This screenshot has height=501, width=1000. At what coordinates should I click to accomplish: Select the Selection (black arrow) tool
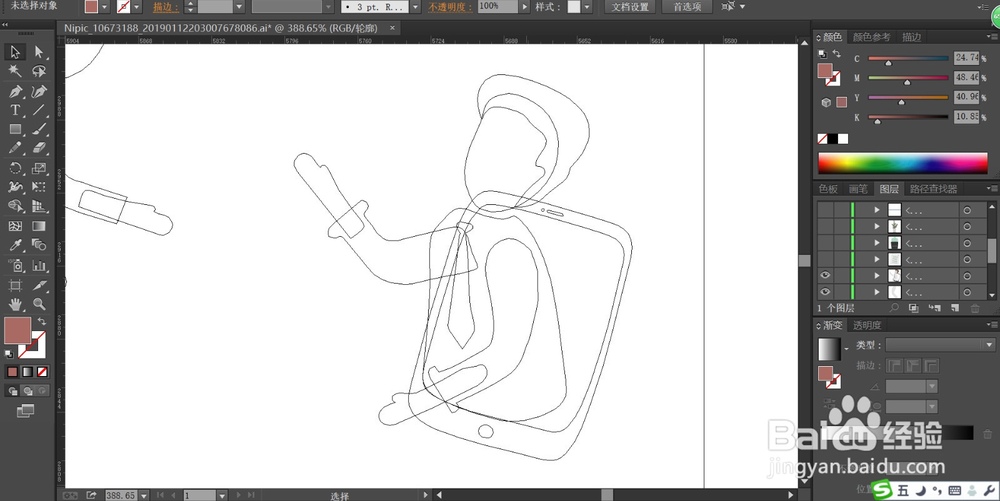(x=15, y=52)
